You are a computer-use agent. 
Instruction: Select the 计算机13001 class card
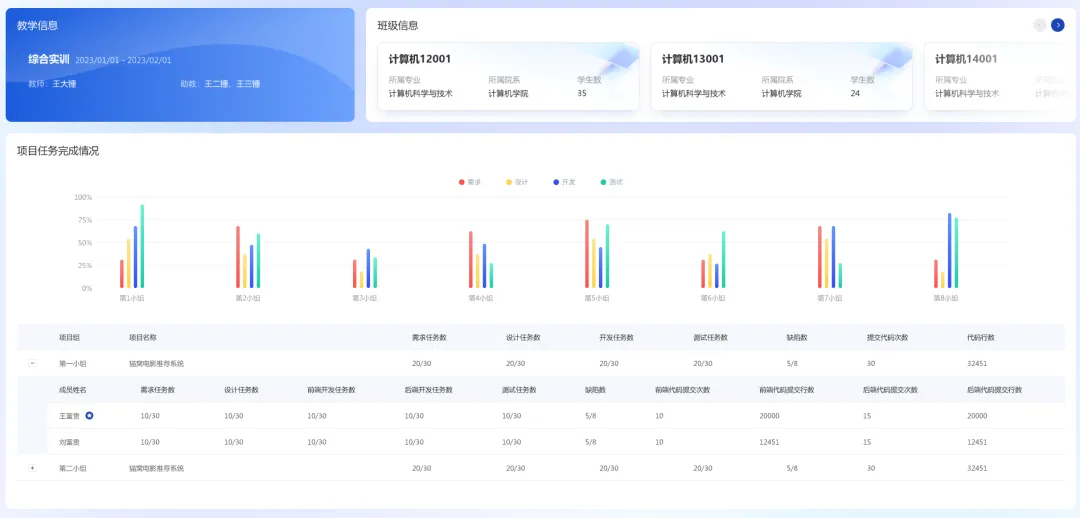[x=781, y=76]
